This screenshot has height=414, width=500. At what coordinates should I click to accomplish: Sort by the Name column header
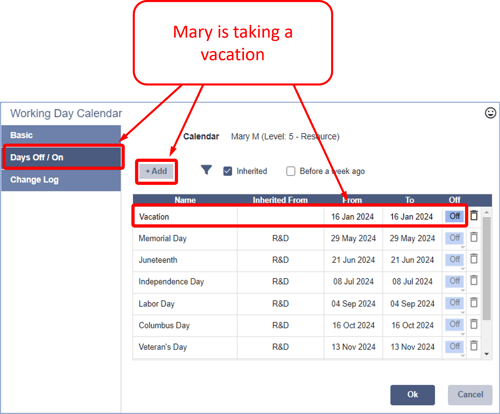(185, 200)
